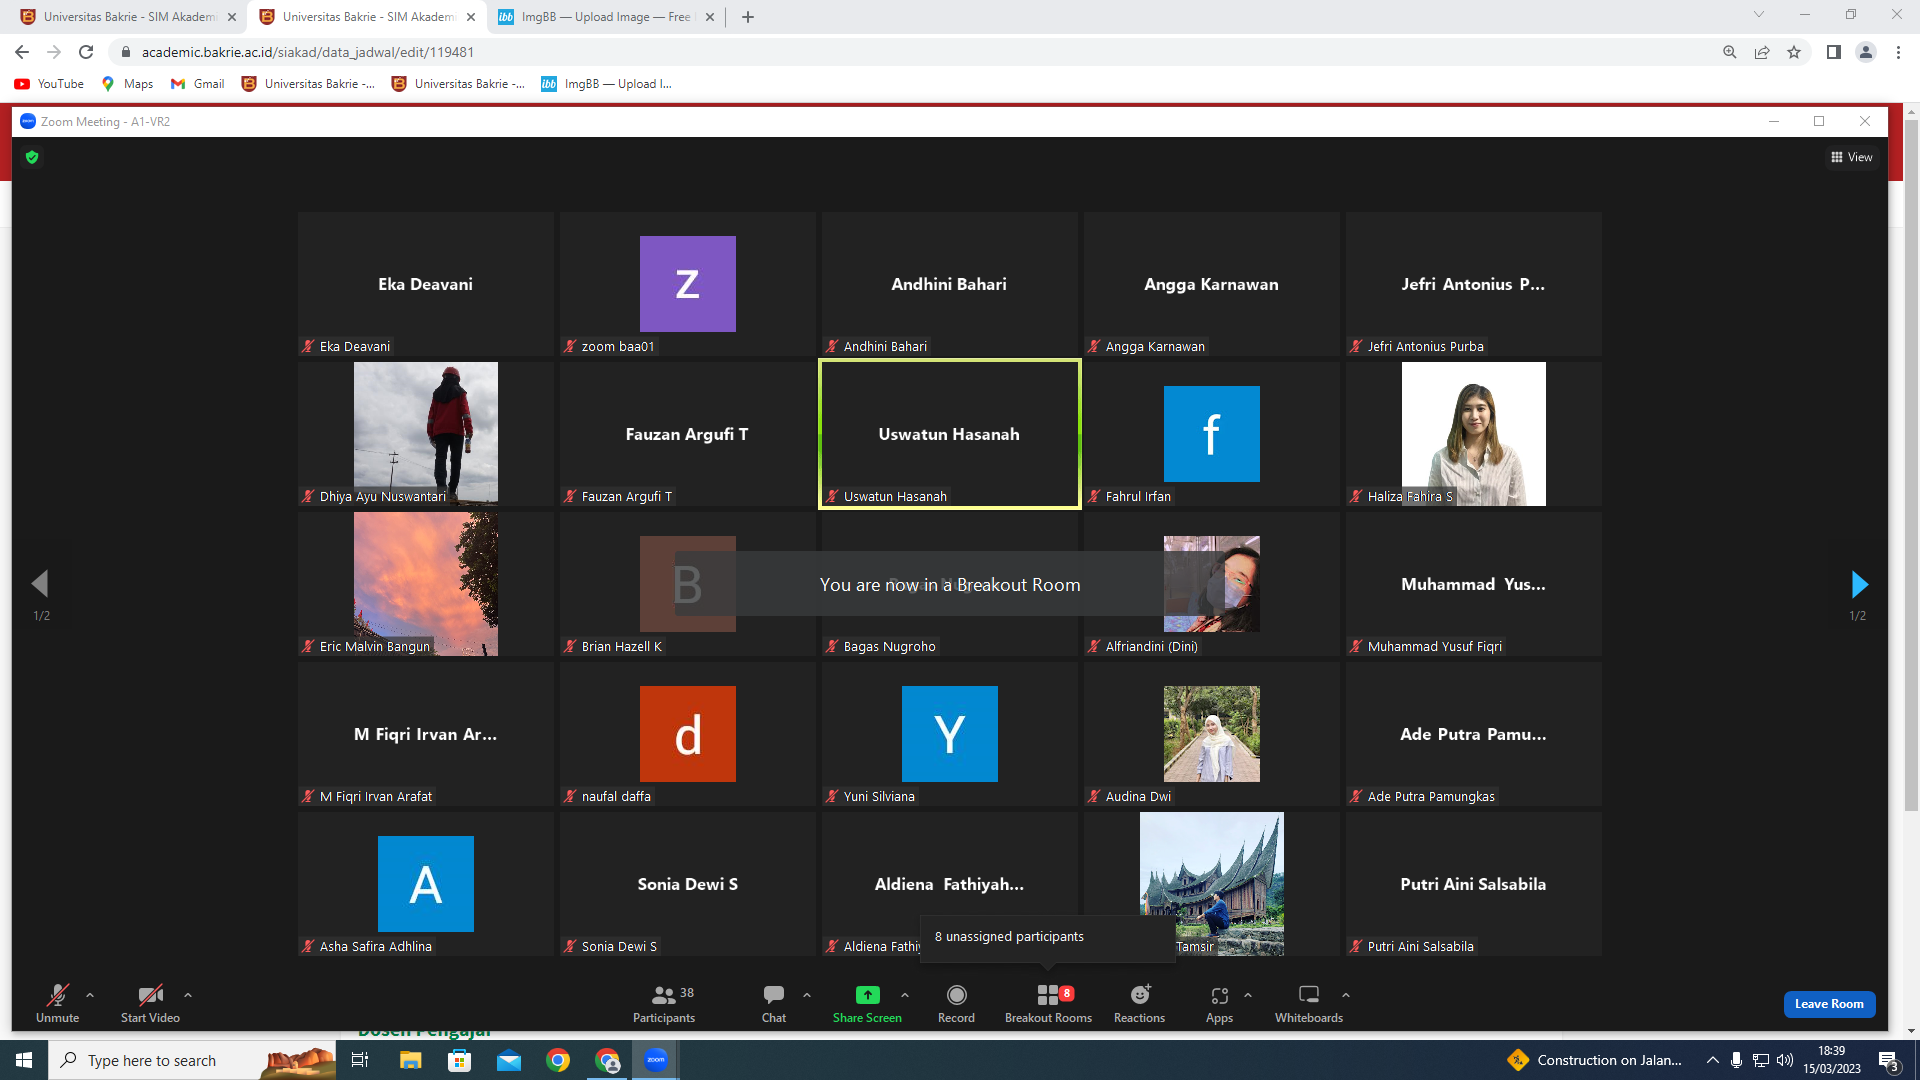Image resolution: width=1920 pixels, height=1080 pixels.
Task: Open the Chat panel
Action: coord(774,1003)
